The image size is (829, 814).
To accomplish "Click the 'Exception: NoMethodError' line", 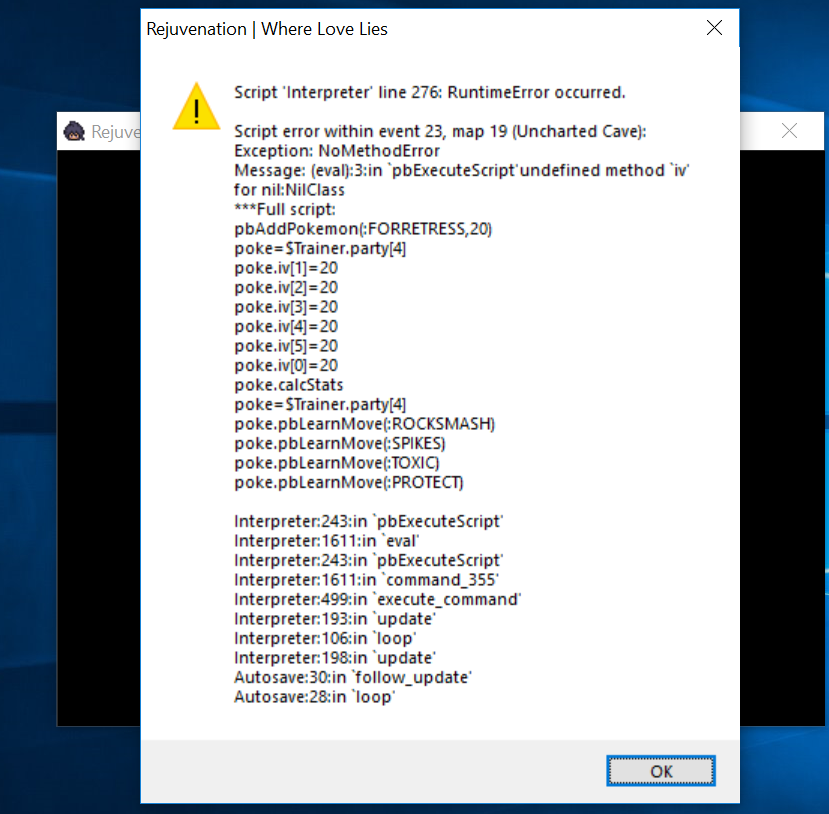I will pyautogui.click(x=337, y=151).
